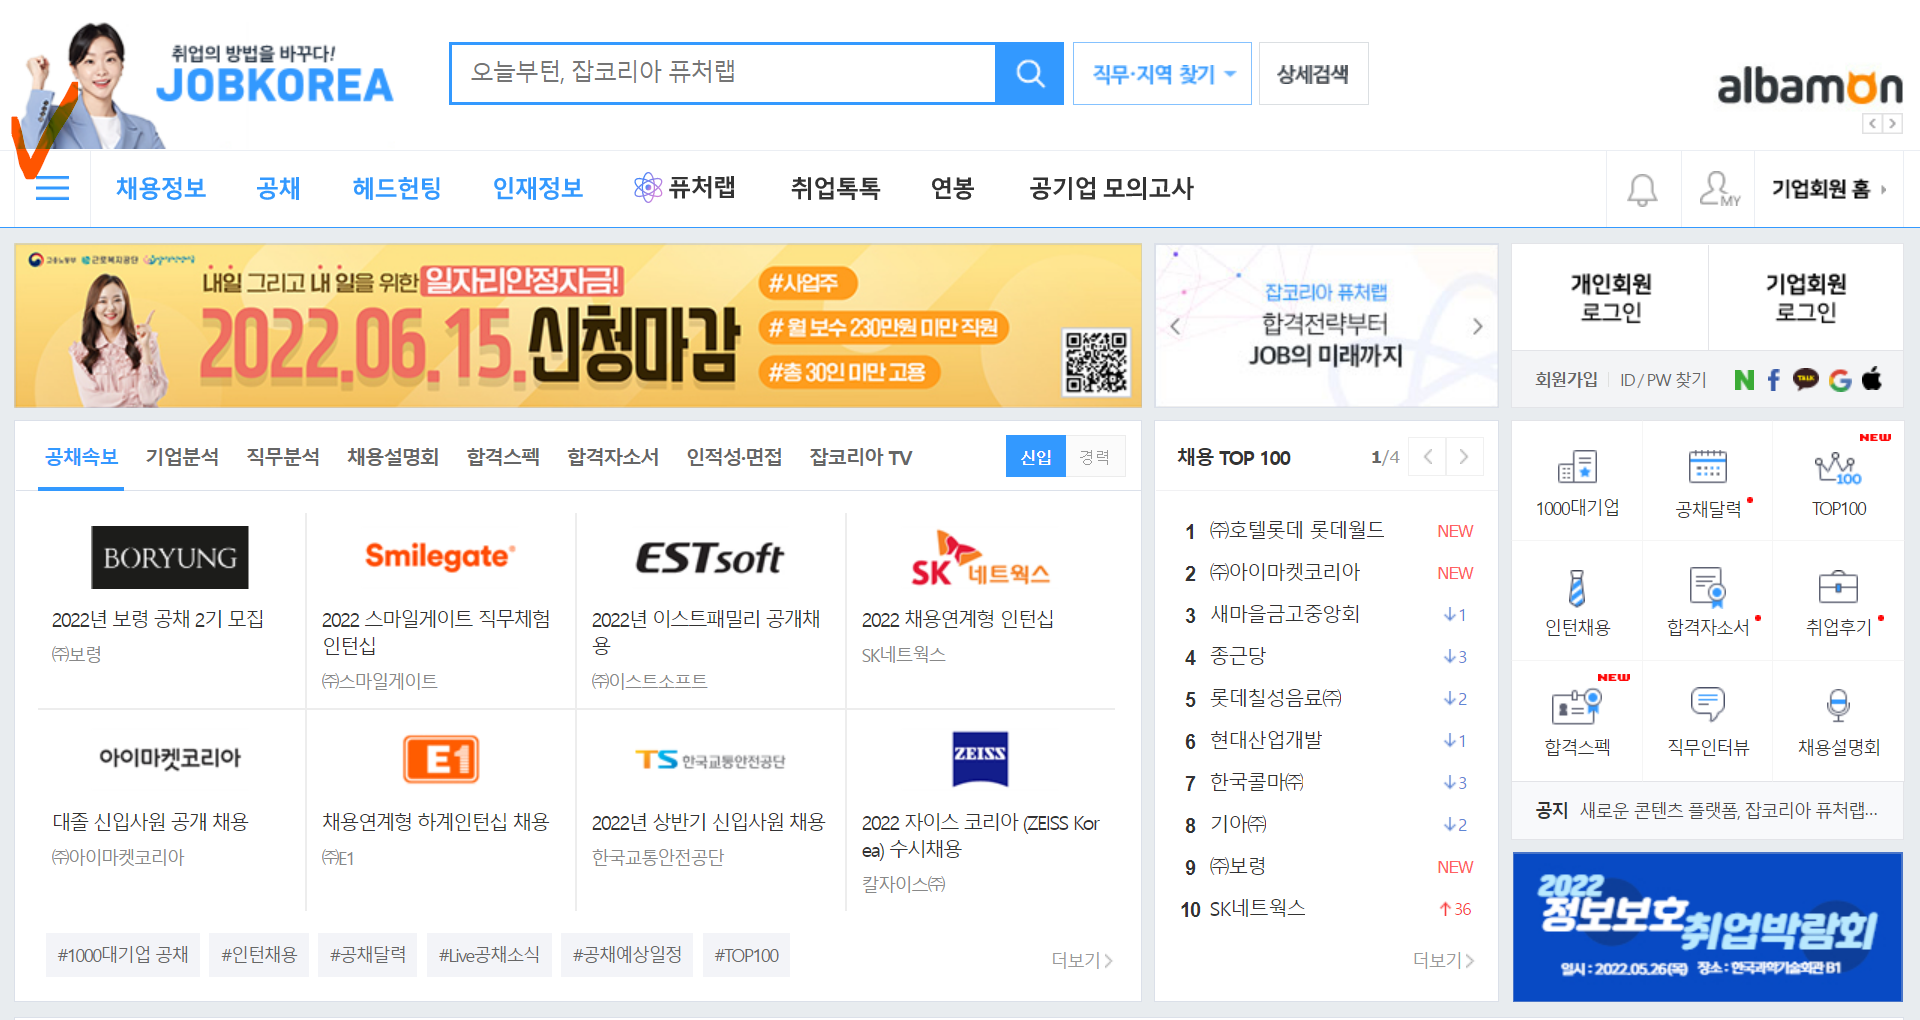Screen dimensions: 1920x1020
Task: Open the 공채 menu
Action: 278,188
